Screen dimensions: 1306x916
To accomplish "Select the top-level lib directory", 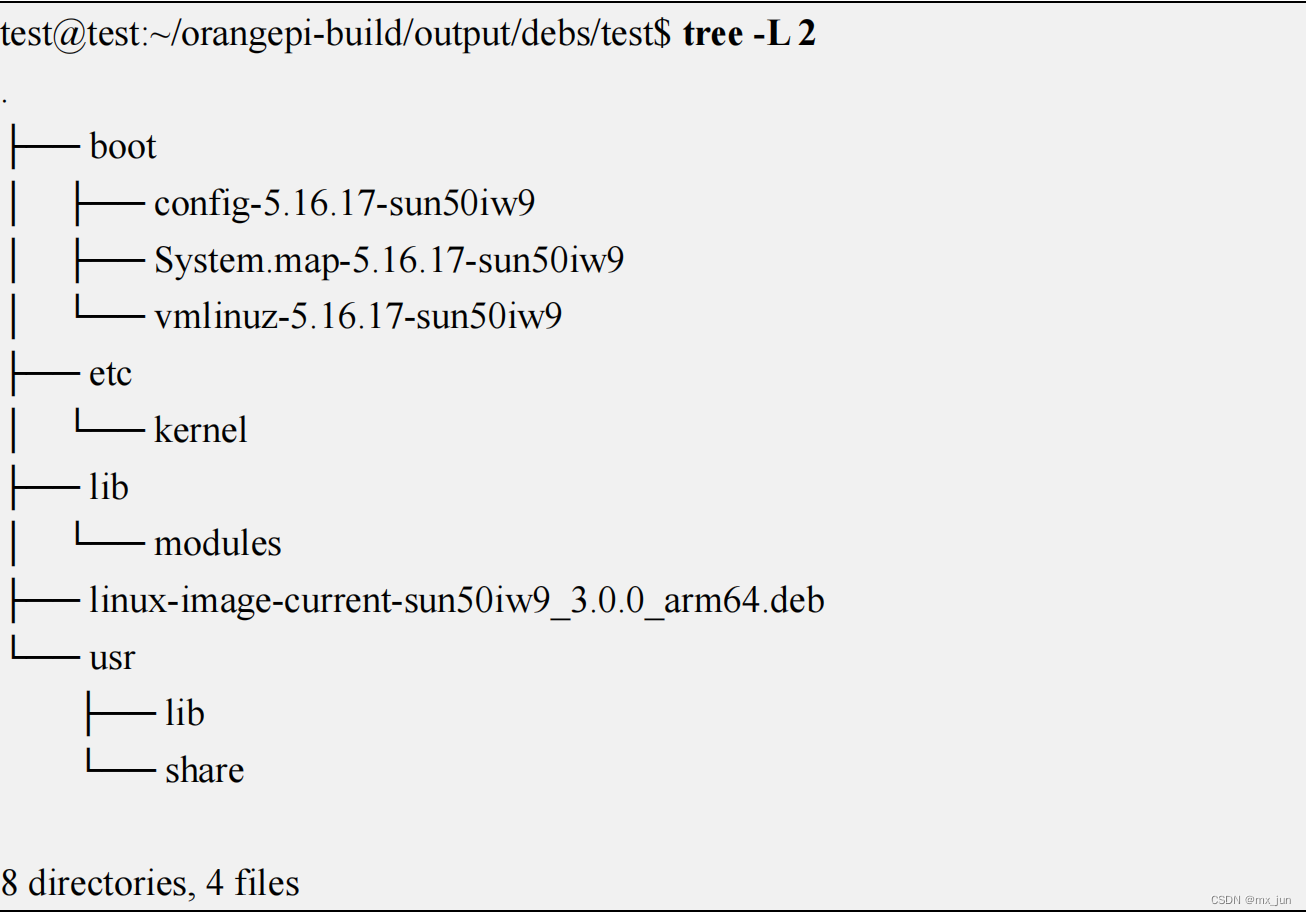I will (108, 487).
